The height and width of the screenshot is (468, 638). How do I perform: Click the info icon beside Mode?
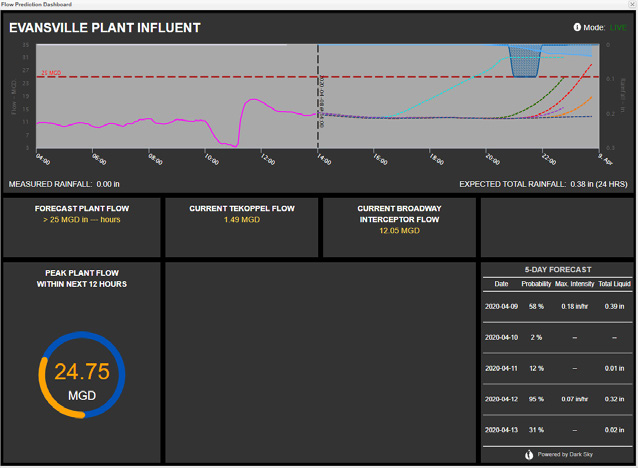(578, 27)
